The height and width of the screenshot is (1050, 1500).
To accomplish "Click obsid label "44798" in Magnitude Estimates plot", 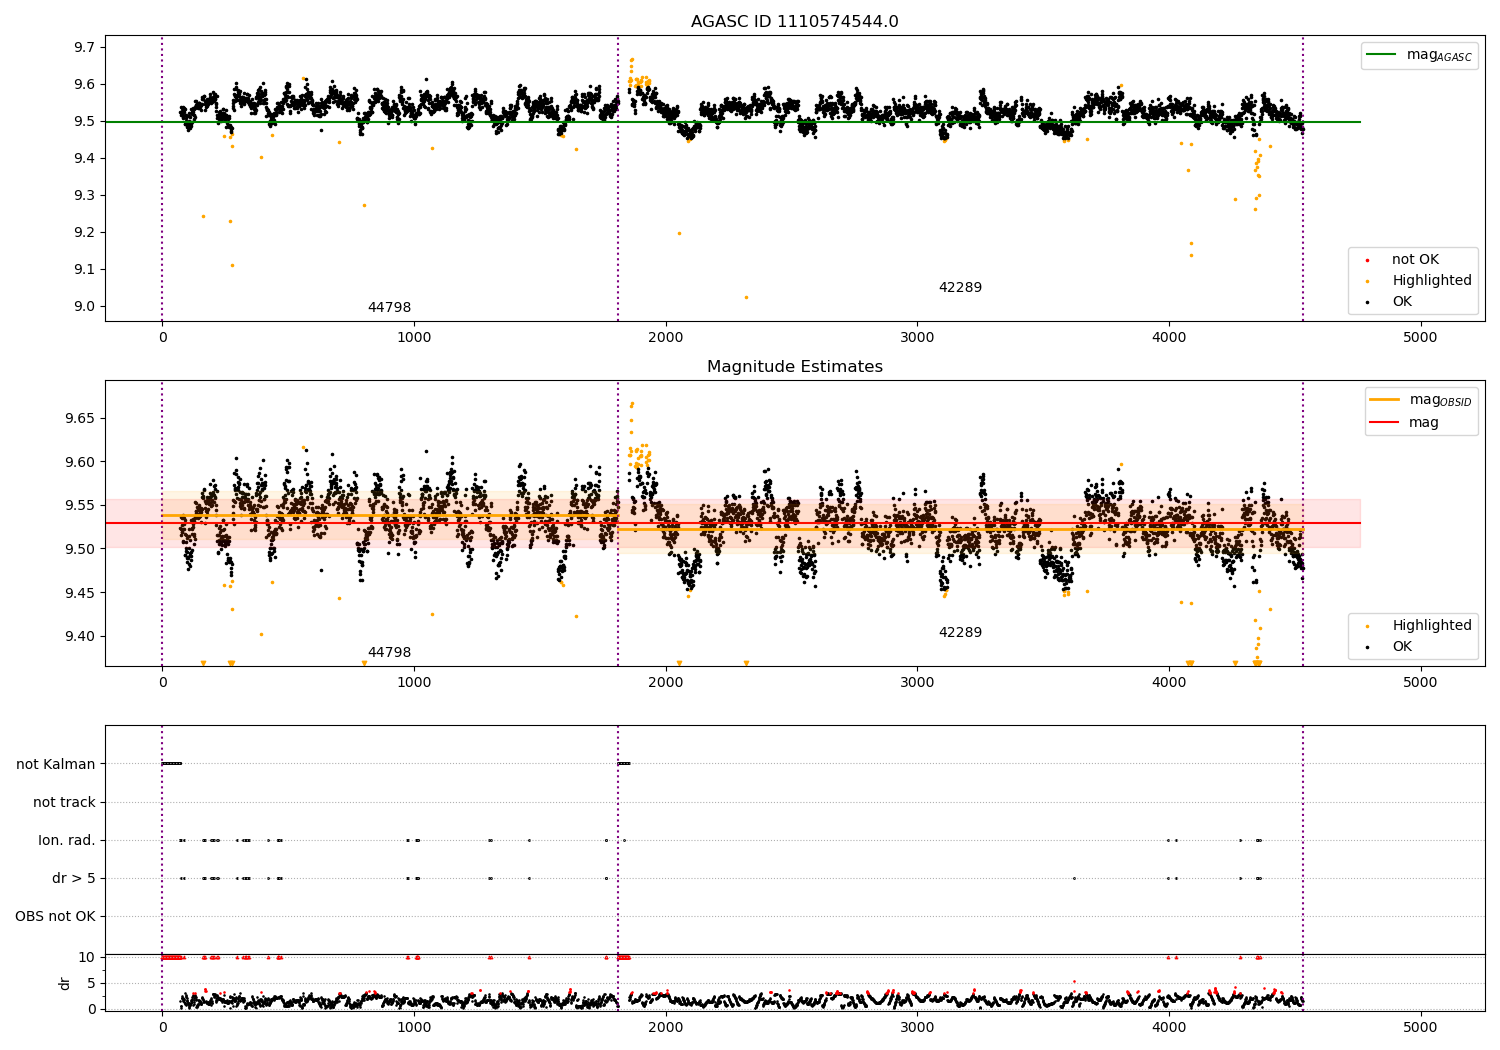I will pyautogui.click(x=389, y=653).
